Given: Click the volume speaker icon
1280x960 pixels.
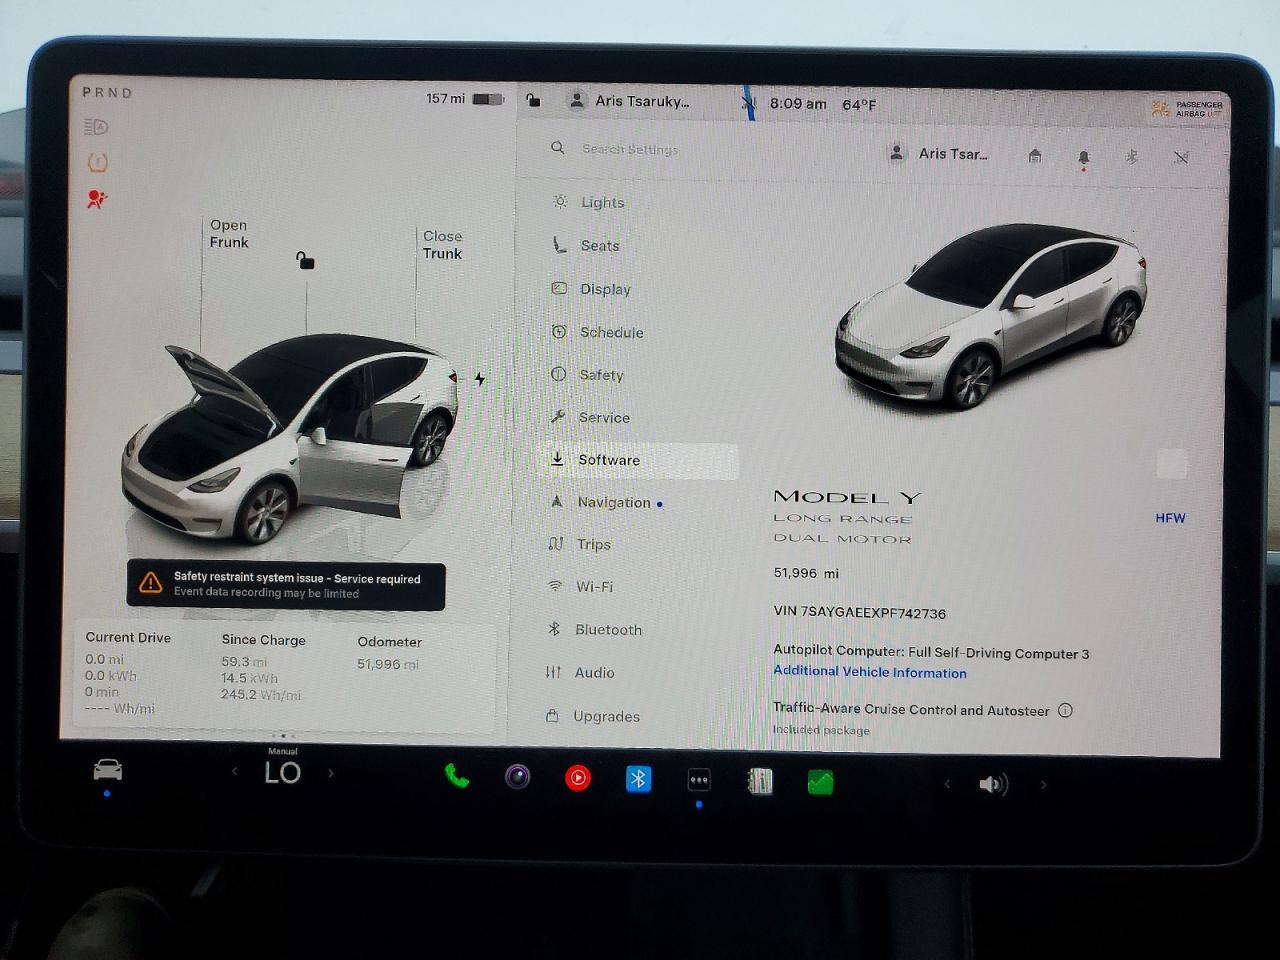Looking at the screenshot, I should (992, 785).
